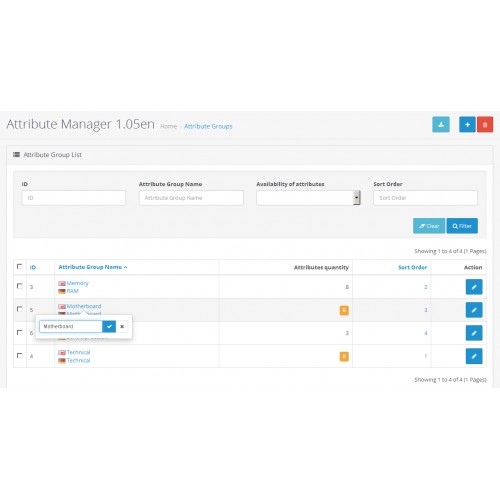The width and height of the screenshot is (500, 500).
Task: Edit the Technical group with pencil icon
Action: pyautogui.click(x=474, y=356)
